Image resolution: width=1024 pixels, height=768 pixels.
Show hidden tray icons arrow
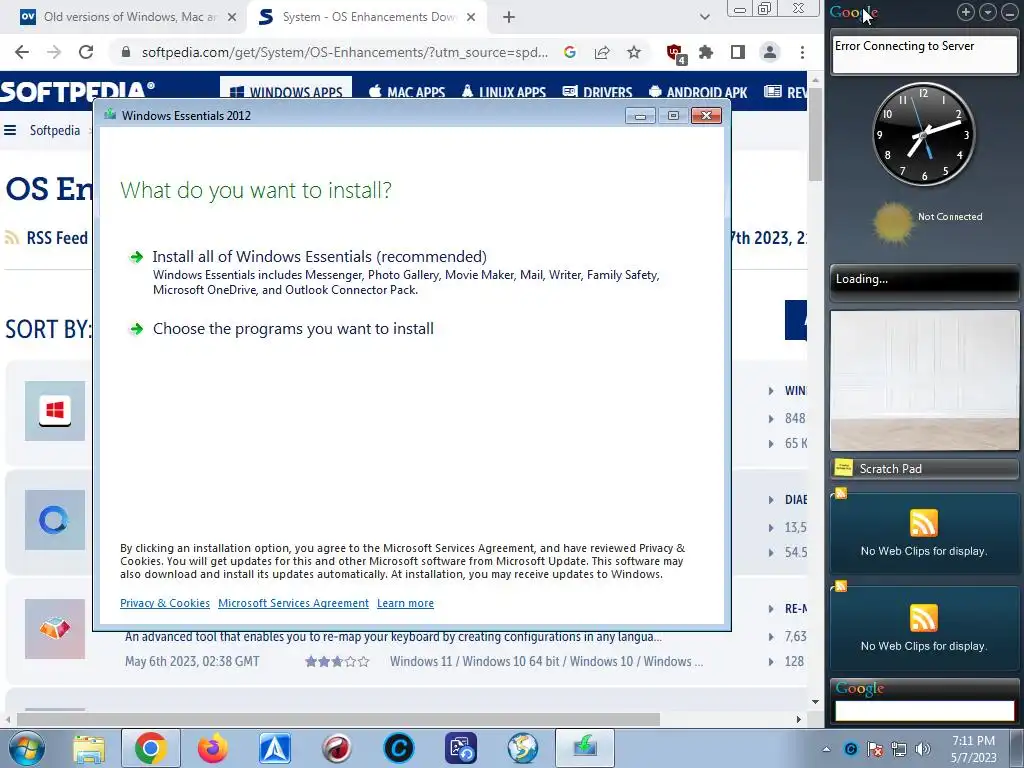coord(826,749)
